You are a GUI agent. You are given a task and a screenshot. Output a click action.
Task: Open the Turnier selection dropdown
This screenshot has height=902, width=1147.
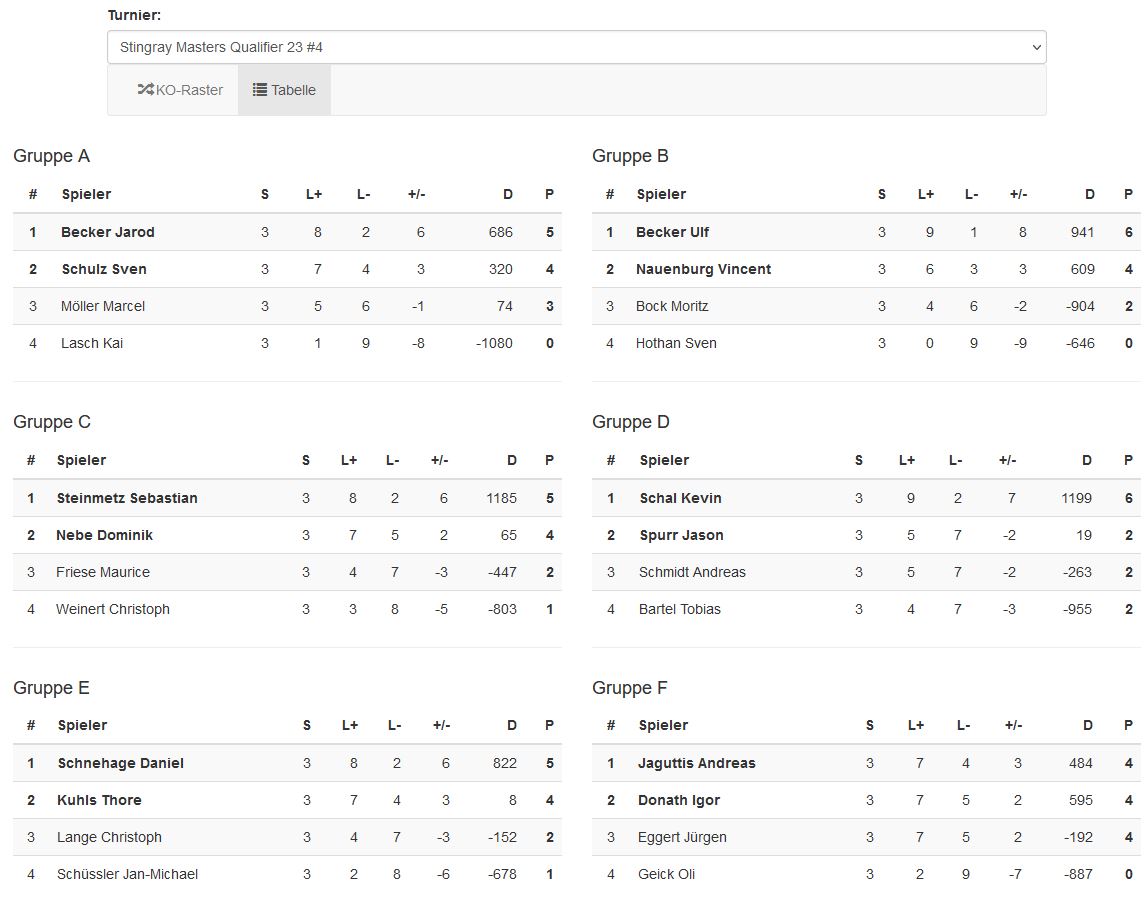tap(576, 47)
